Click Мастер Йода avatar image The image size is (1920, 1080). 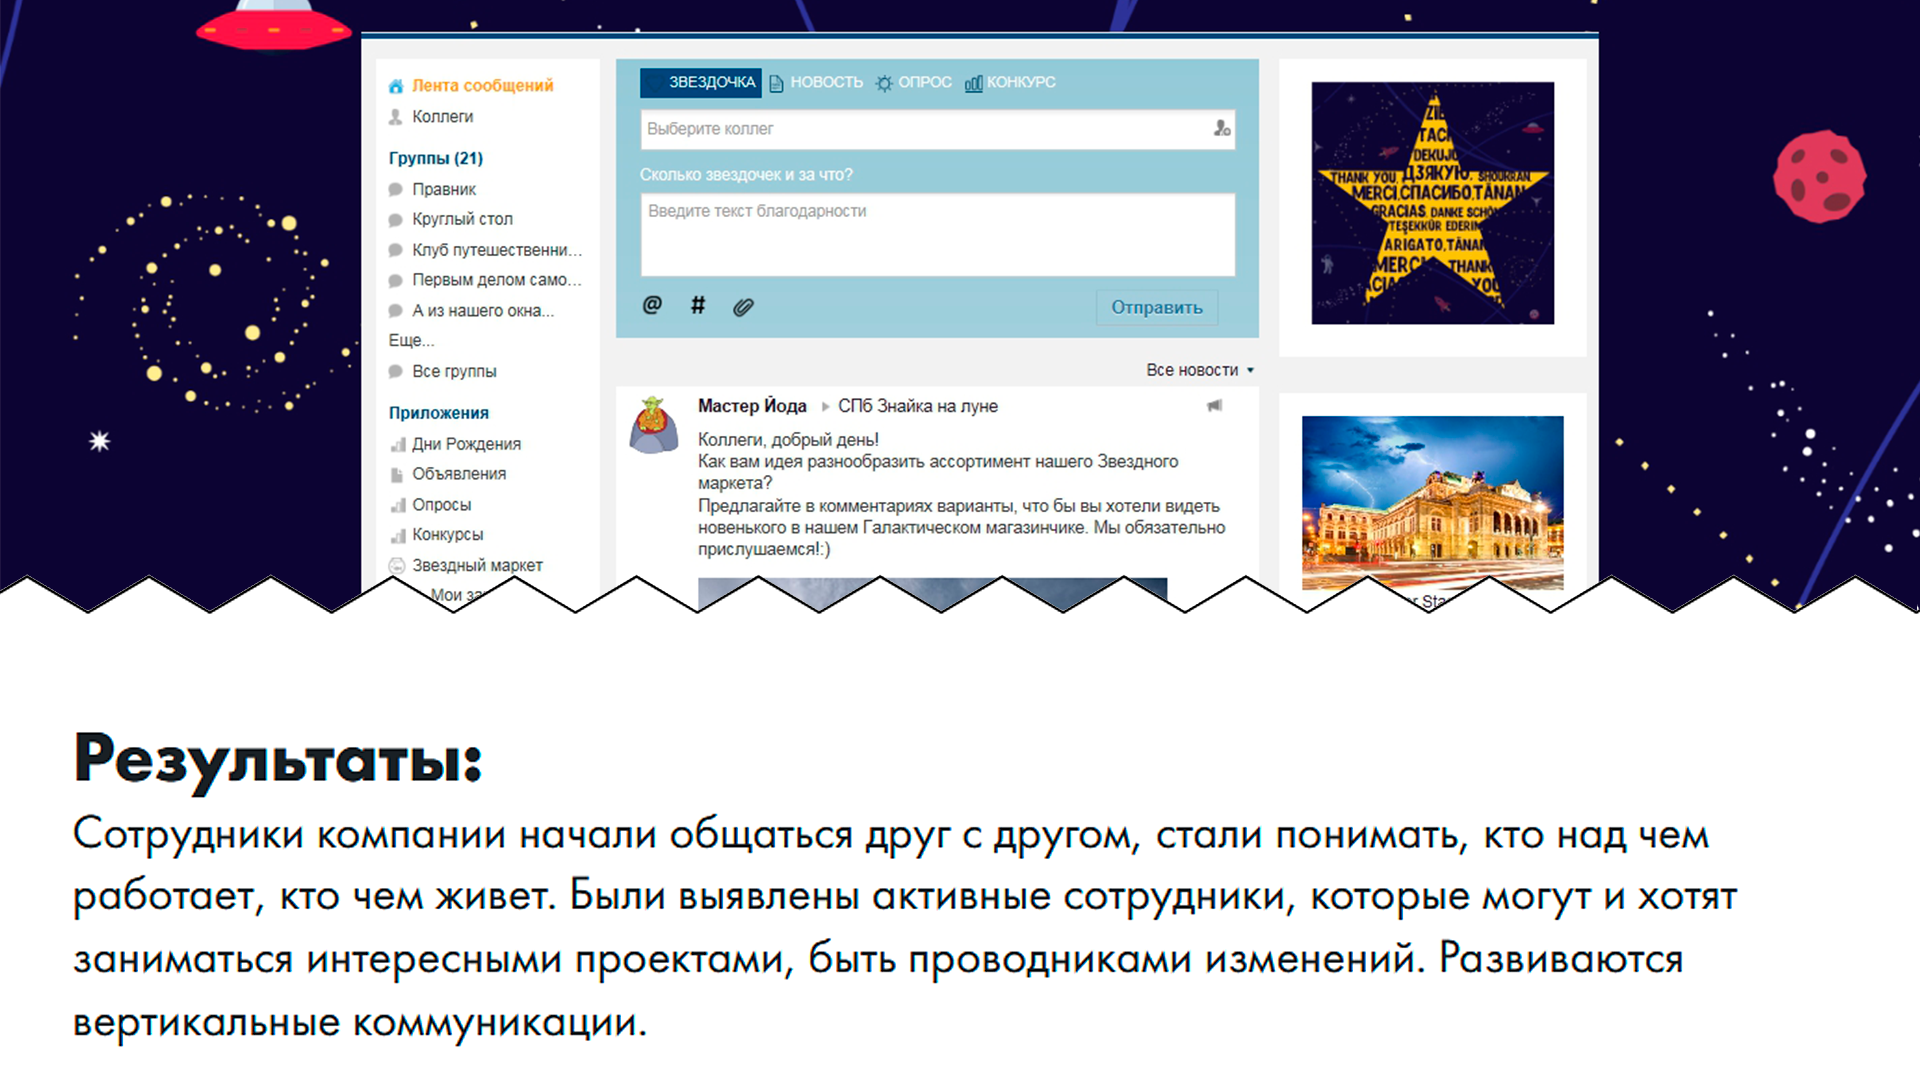point(654,425)
